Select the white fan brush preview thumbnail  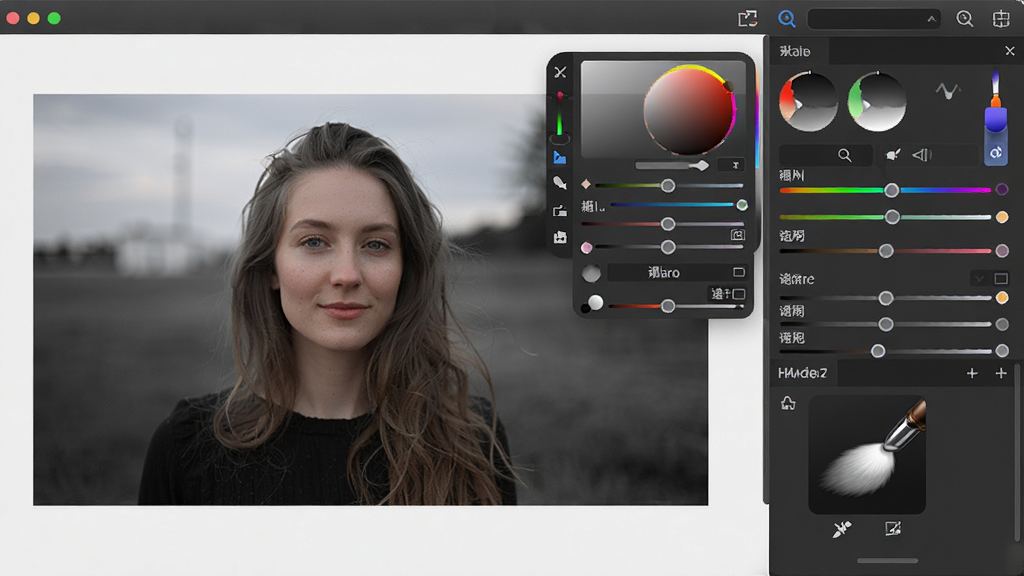867,455
